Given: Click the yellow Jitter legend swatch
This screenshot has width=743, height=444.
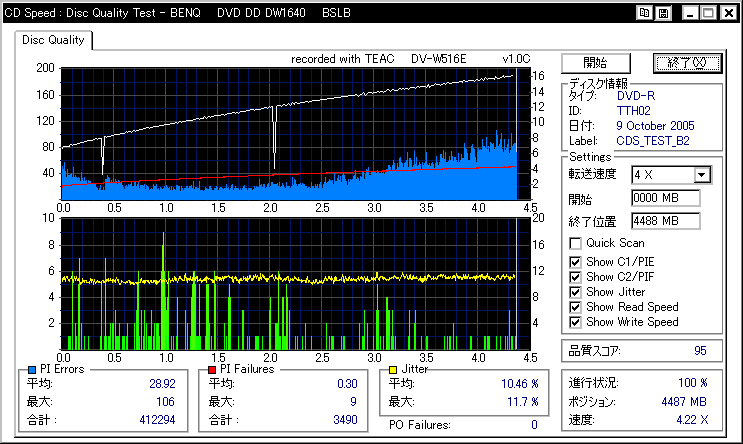Looking at the screenshot, I should coord(393,370).
